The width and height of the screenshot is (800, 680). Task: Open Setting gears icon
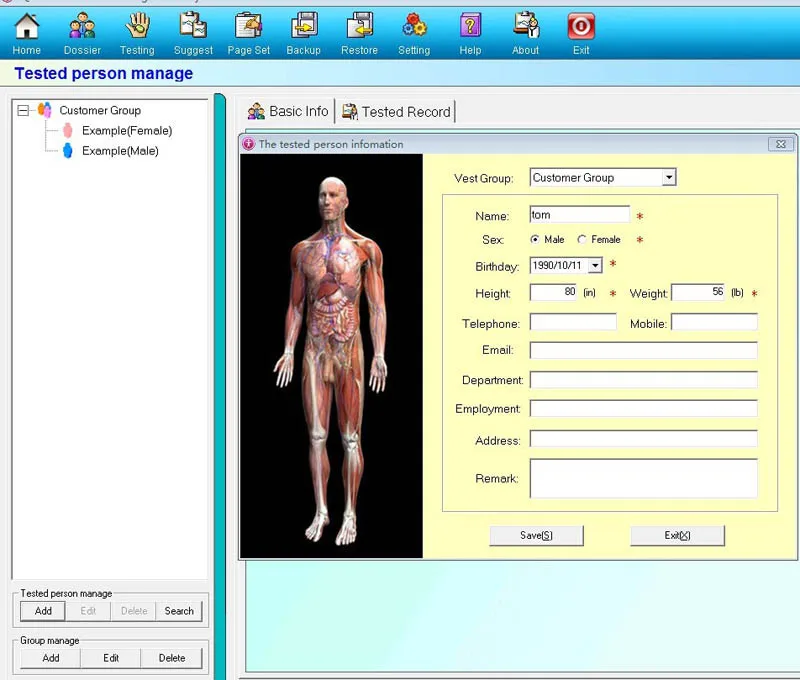(414, 27)
